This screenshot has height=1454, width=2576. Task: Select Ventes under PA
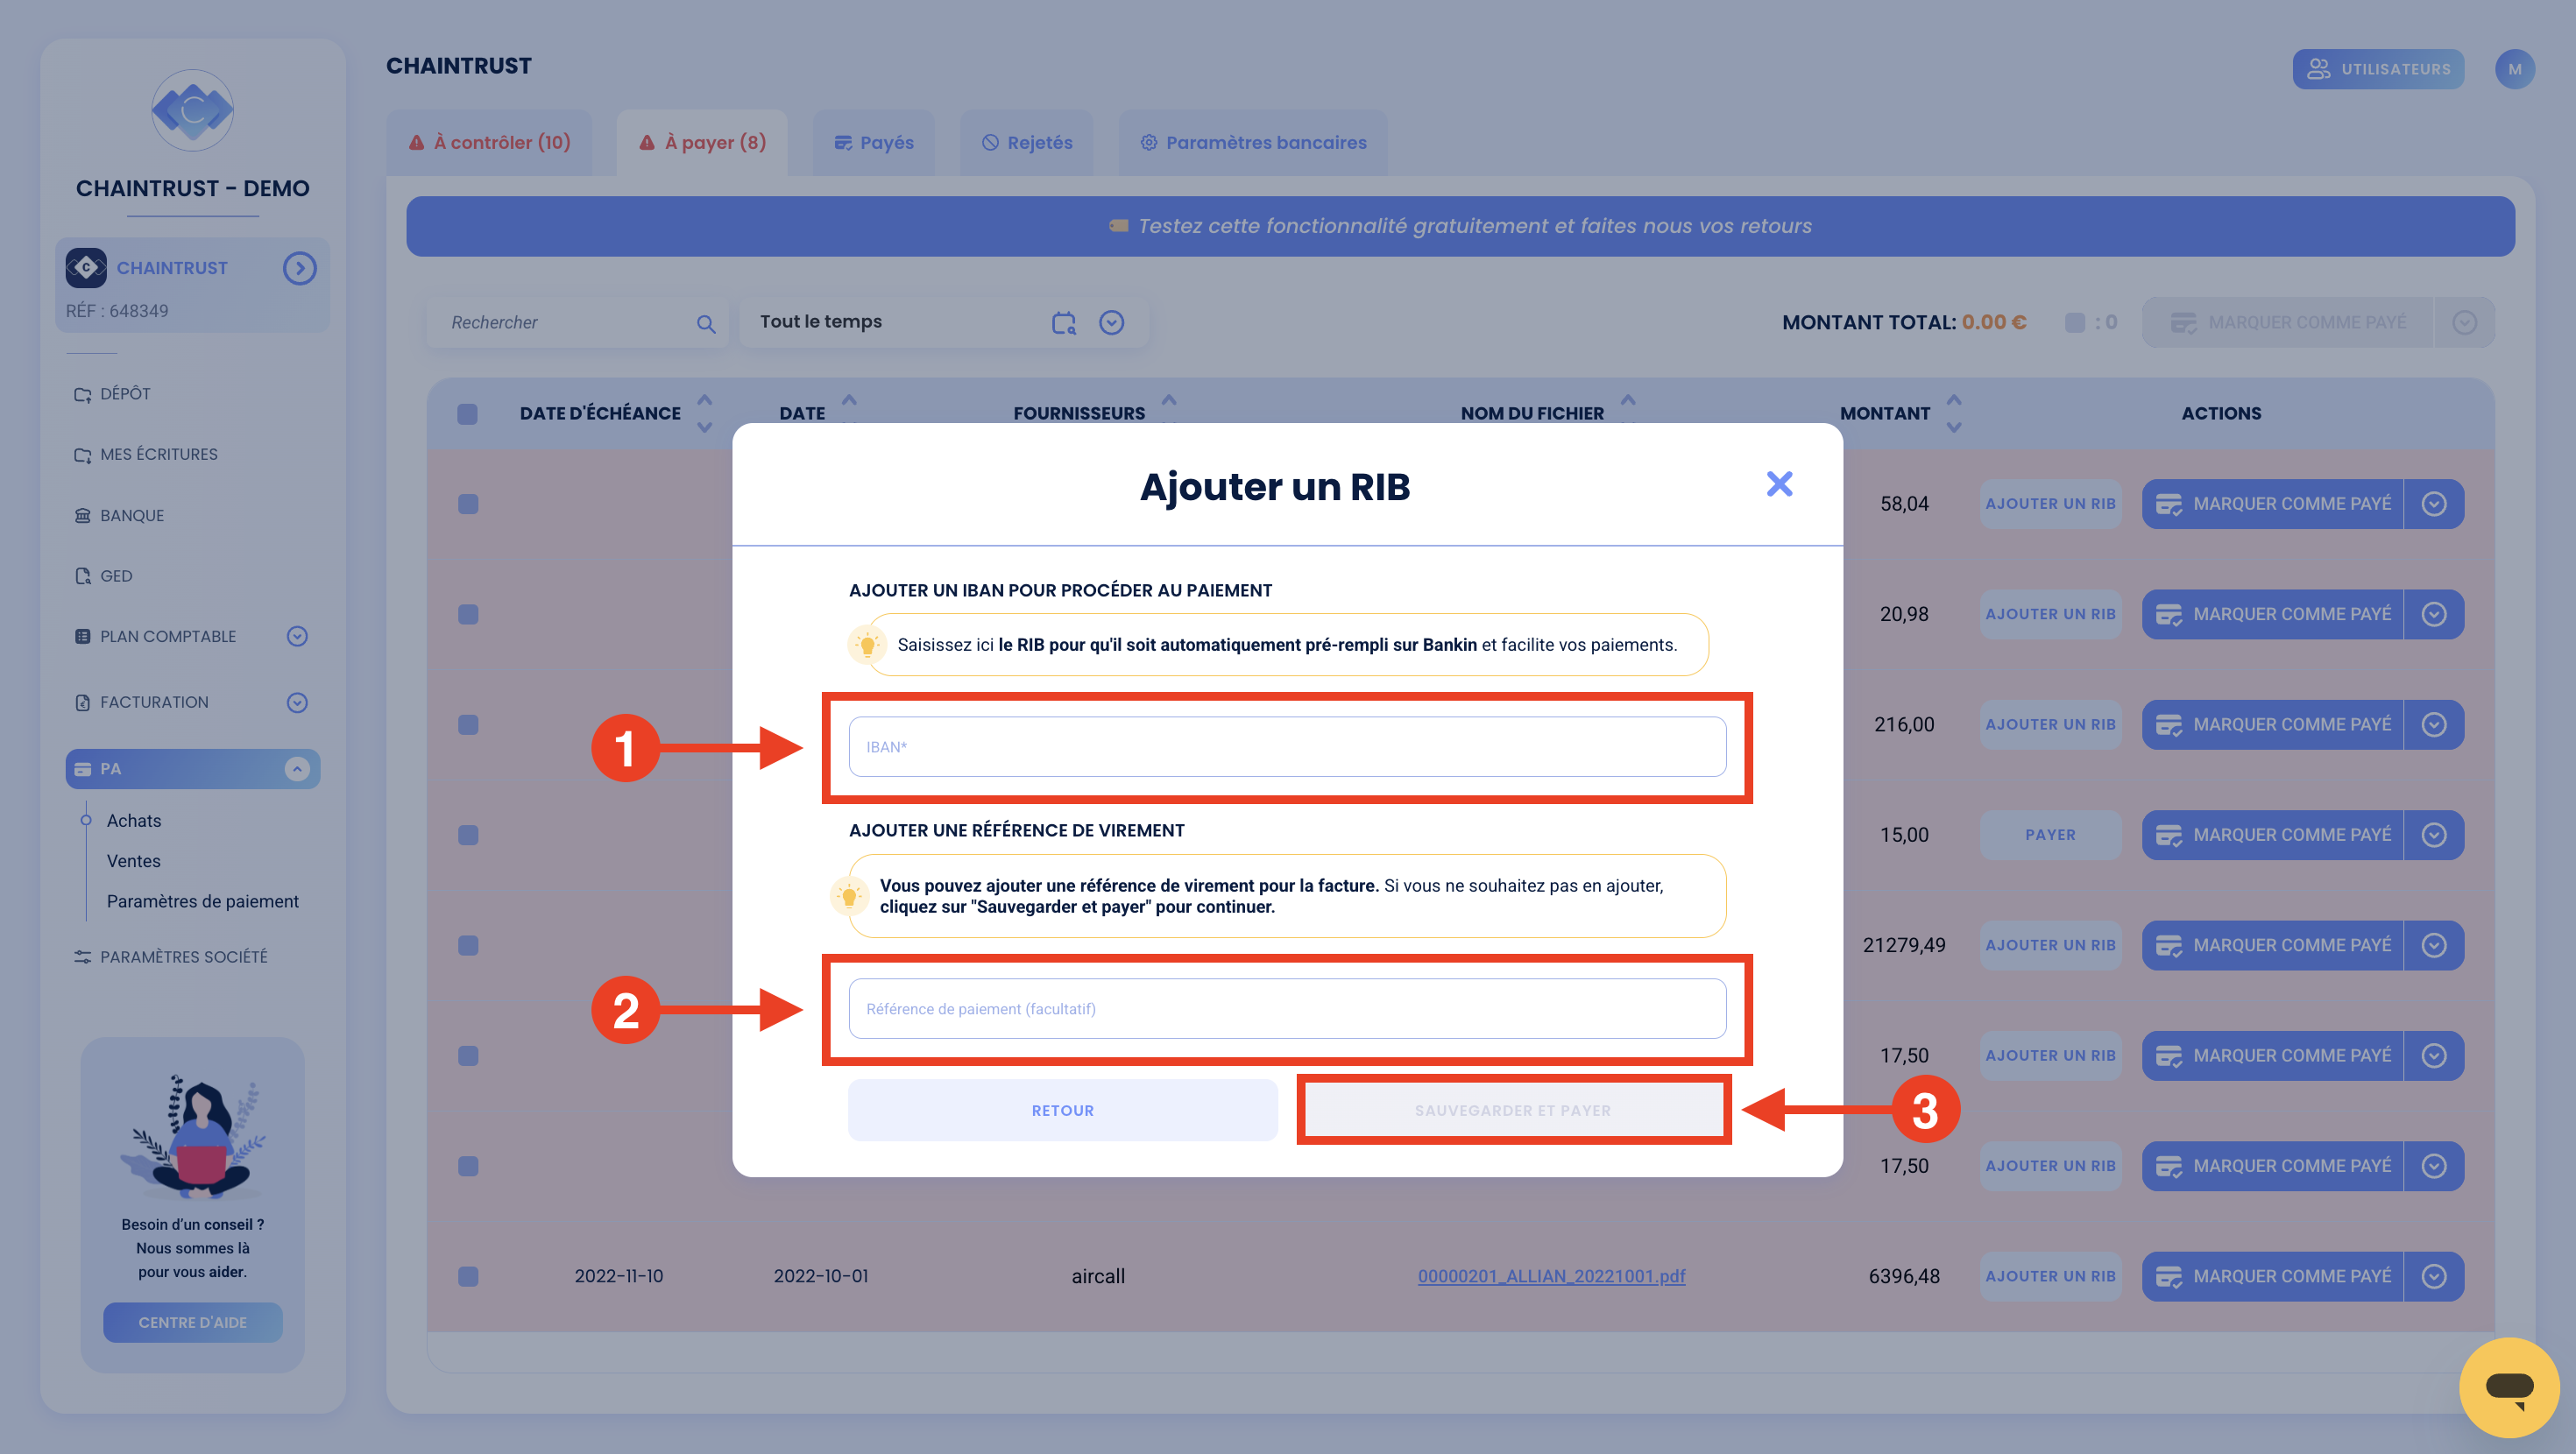pos(133,861)
